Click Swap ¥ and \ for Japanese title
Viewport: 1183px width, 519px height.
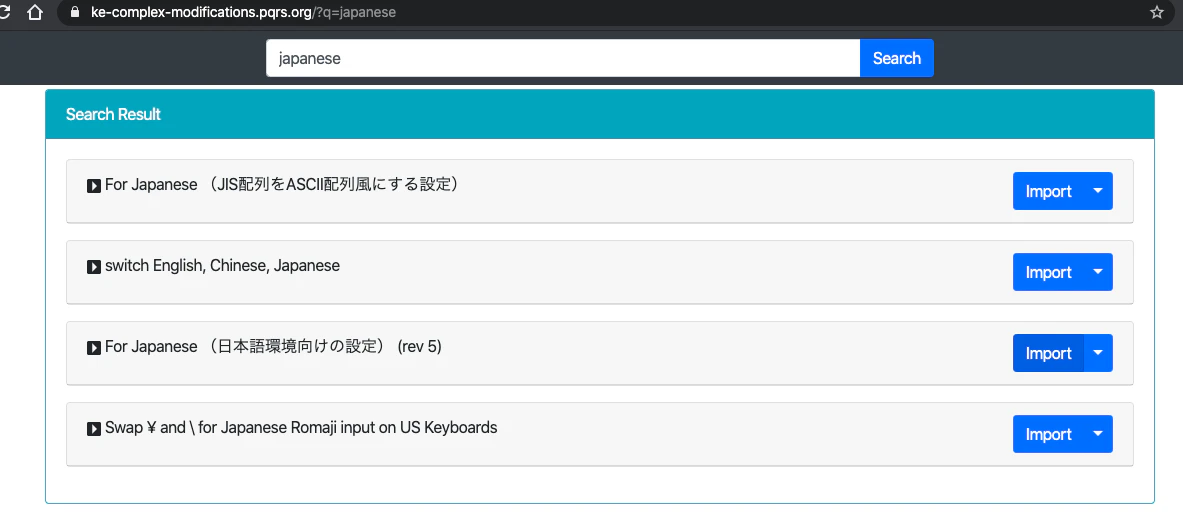click(x=301, y=428)
